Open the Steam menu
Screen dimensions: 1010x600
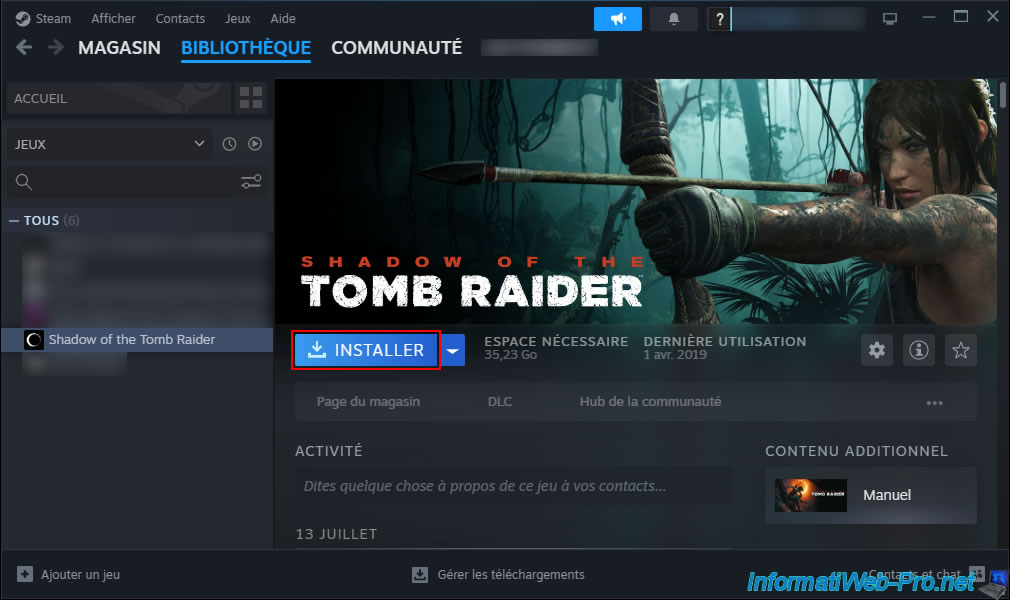coord(53,19)
